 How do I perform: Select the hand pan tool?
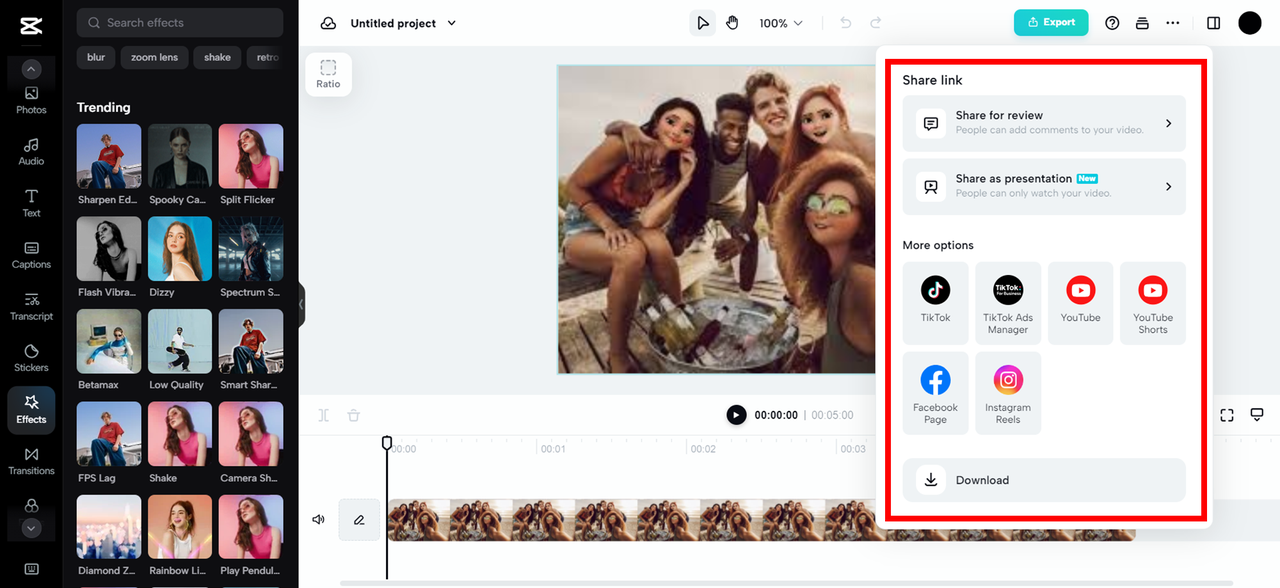tap(732, 23)
